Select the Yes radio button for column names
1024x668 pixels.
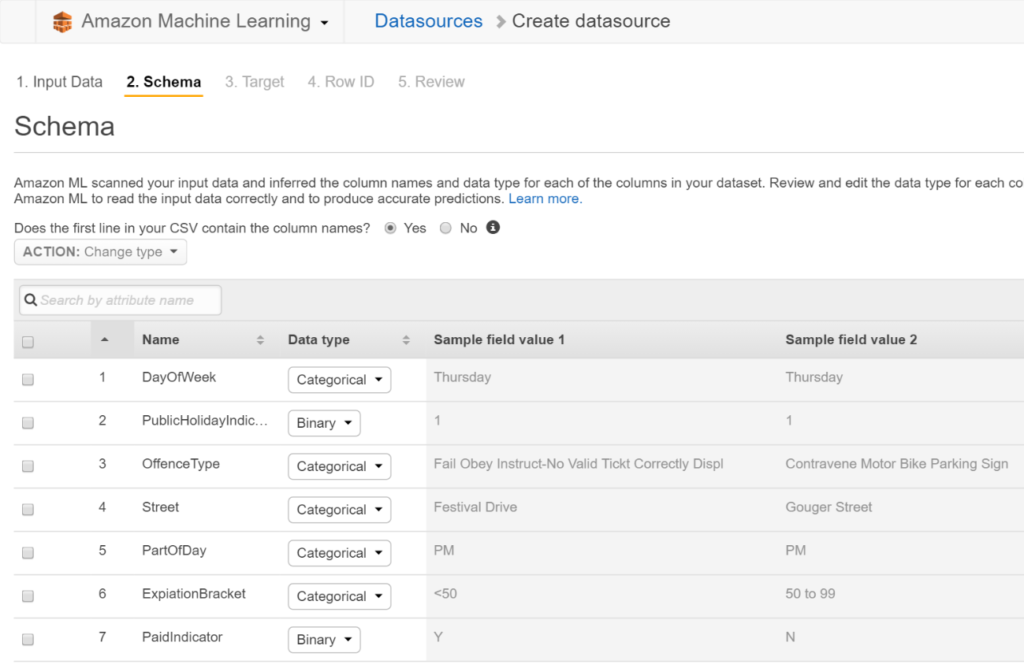390,228
